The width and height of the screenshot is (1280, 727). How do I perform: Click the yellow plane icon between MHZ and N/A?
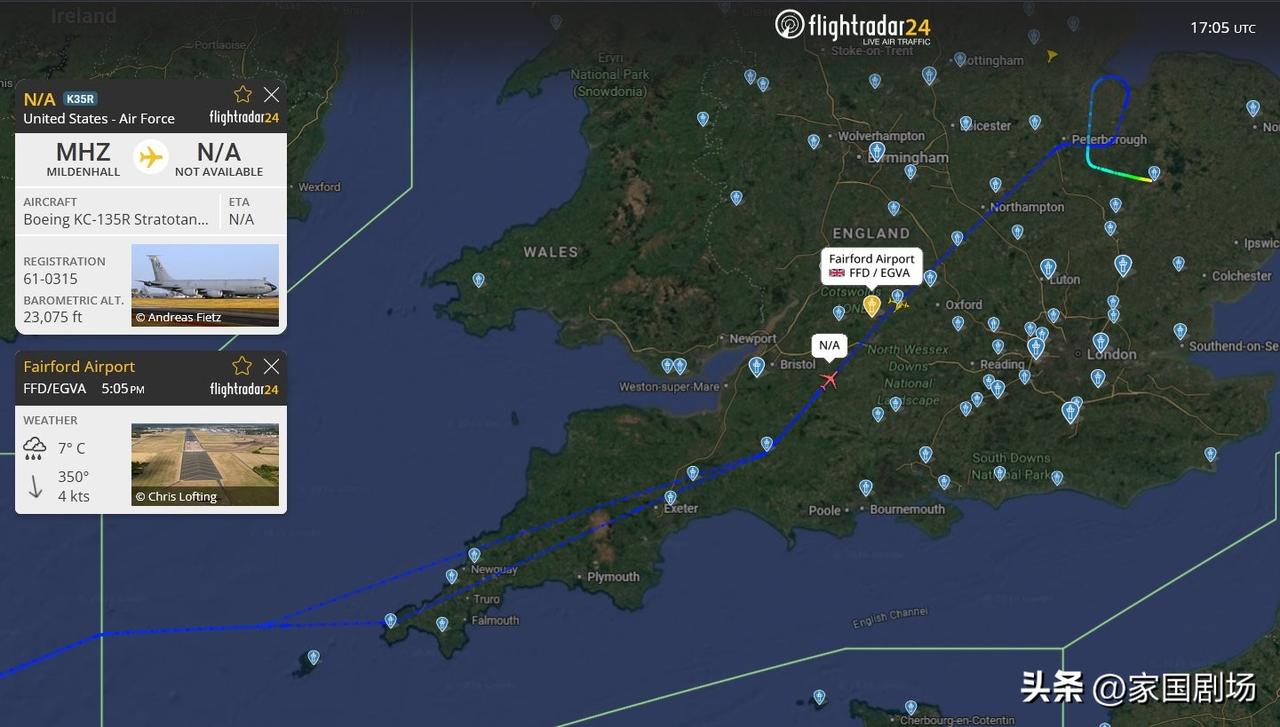[x=151, y=157]
